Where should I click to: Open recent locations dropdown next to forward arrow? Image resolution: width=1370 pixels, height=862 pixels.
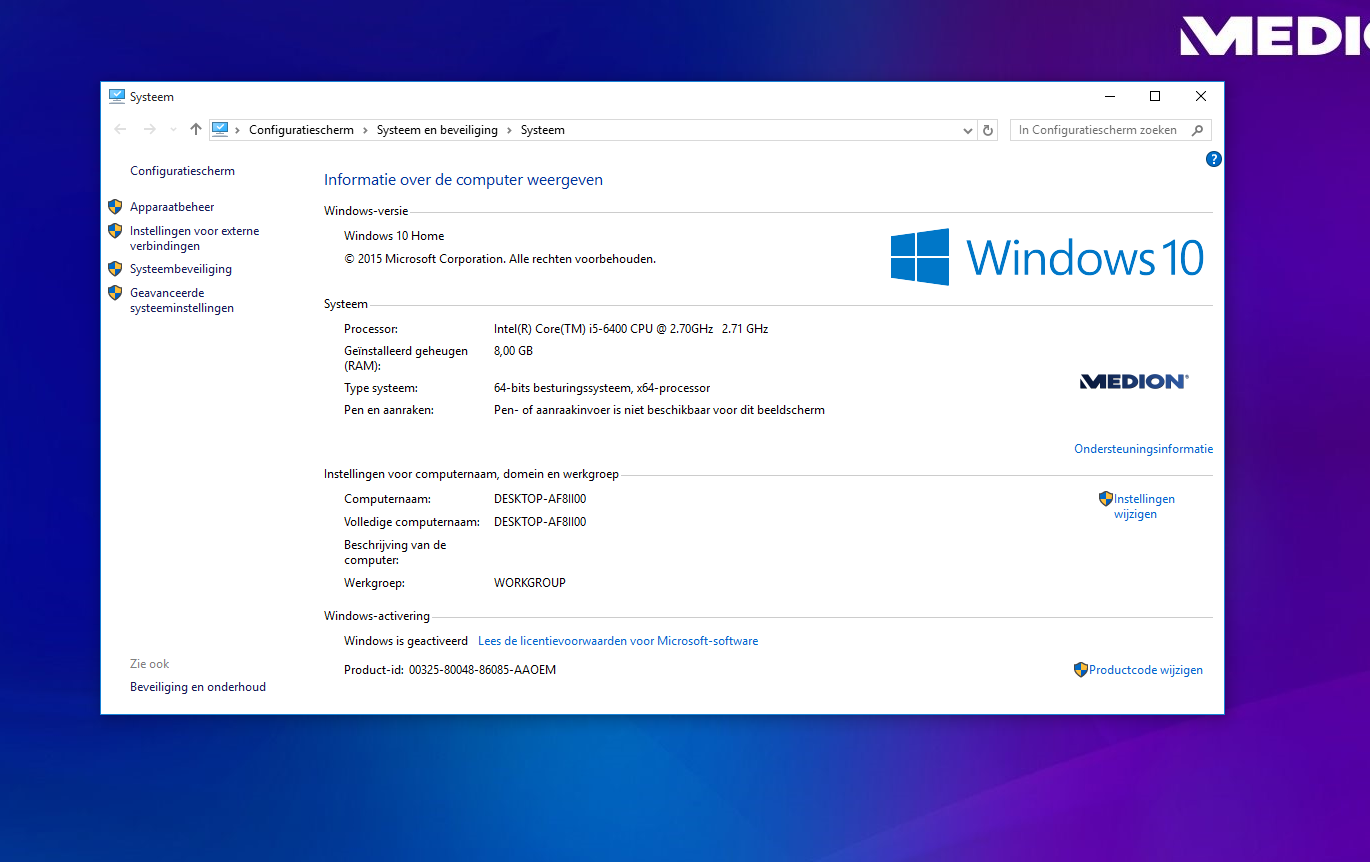tap(173, 130)
